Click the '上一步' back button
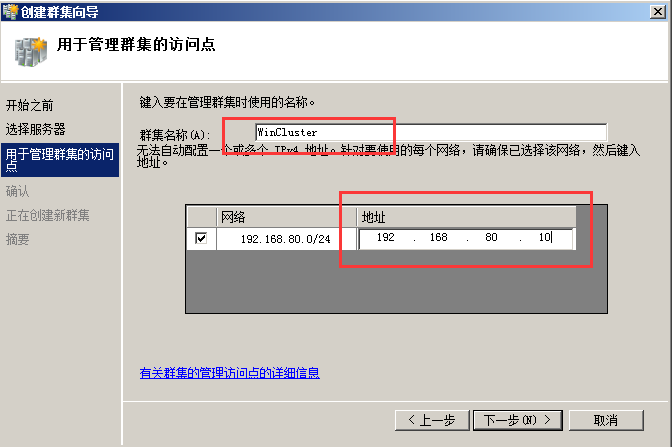Viewport: 672px width, 447px height. coord(432,420)
